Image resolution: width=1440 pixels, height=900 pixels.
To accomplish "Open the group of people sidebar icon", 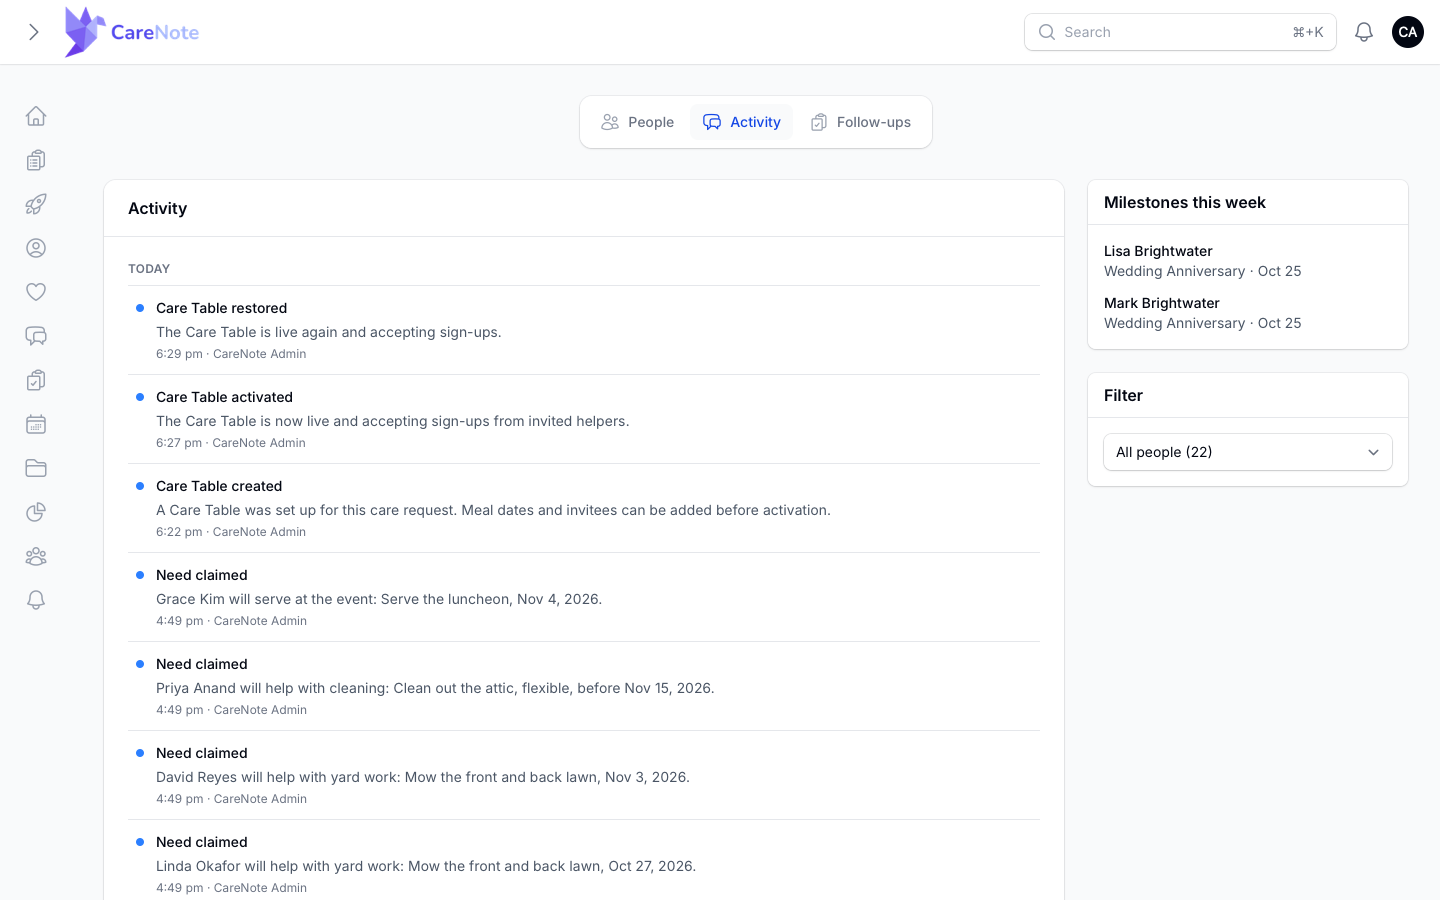I will [x=36, y=556].
